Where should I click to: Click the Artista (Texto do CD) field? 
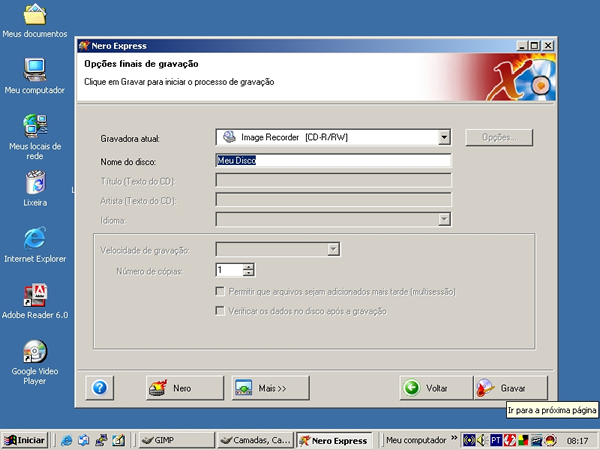[333, 200]
